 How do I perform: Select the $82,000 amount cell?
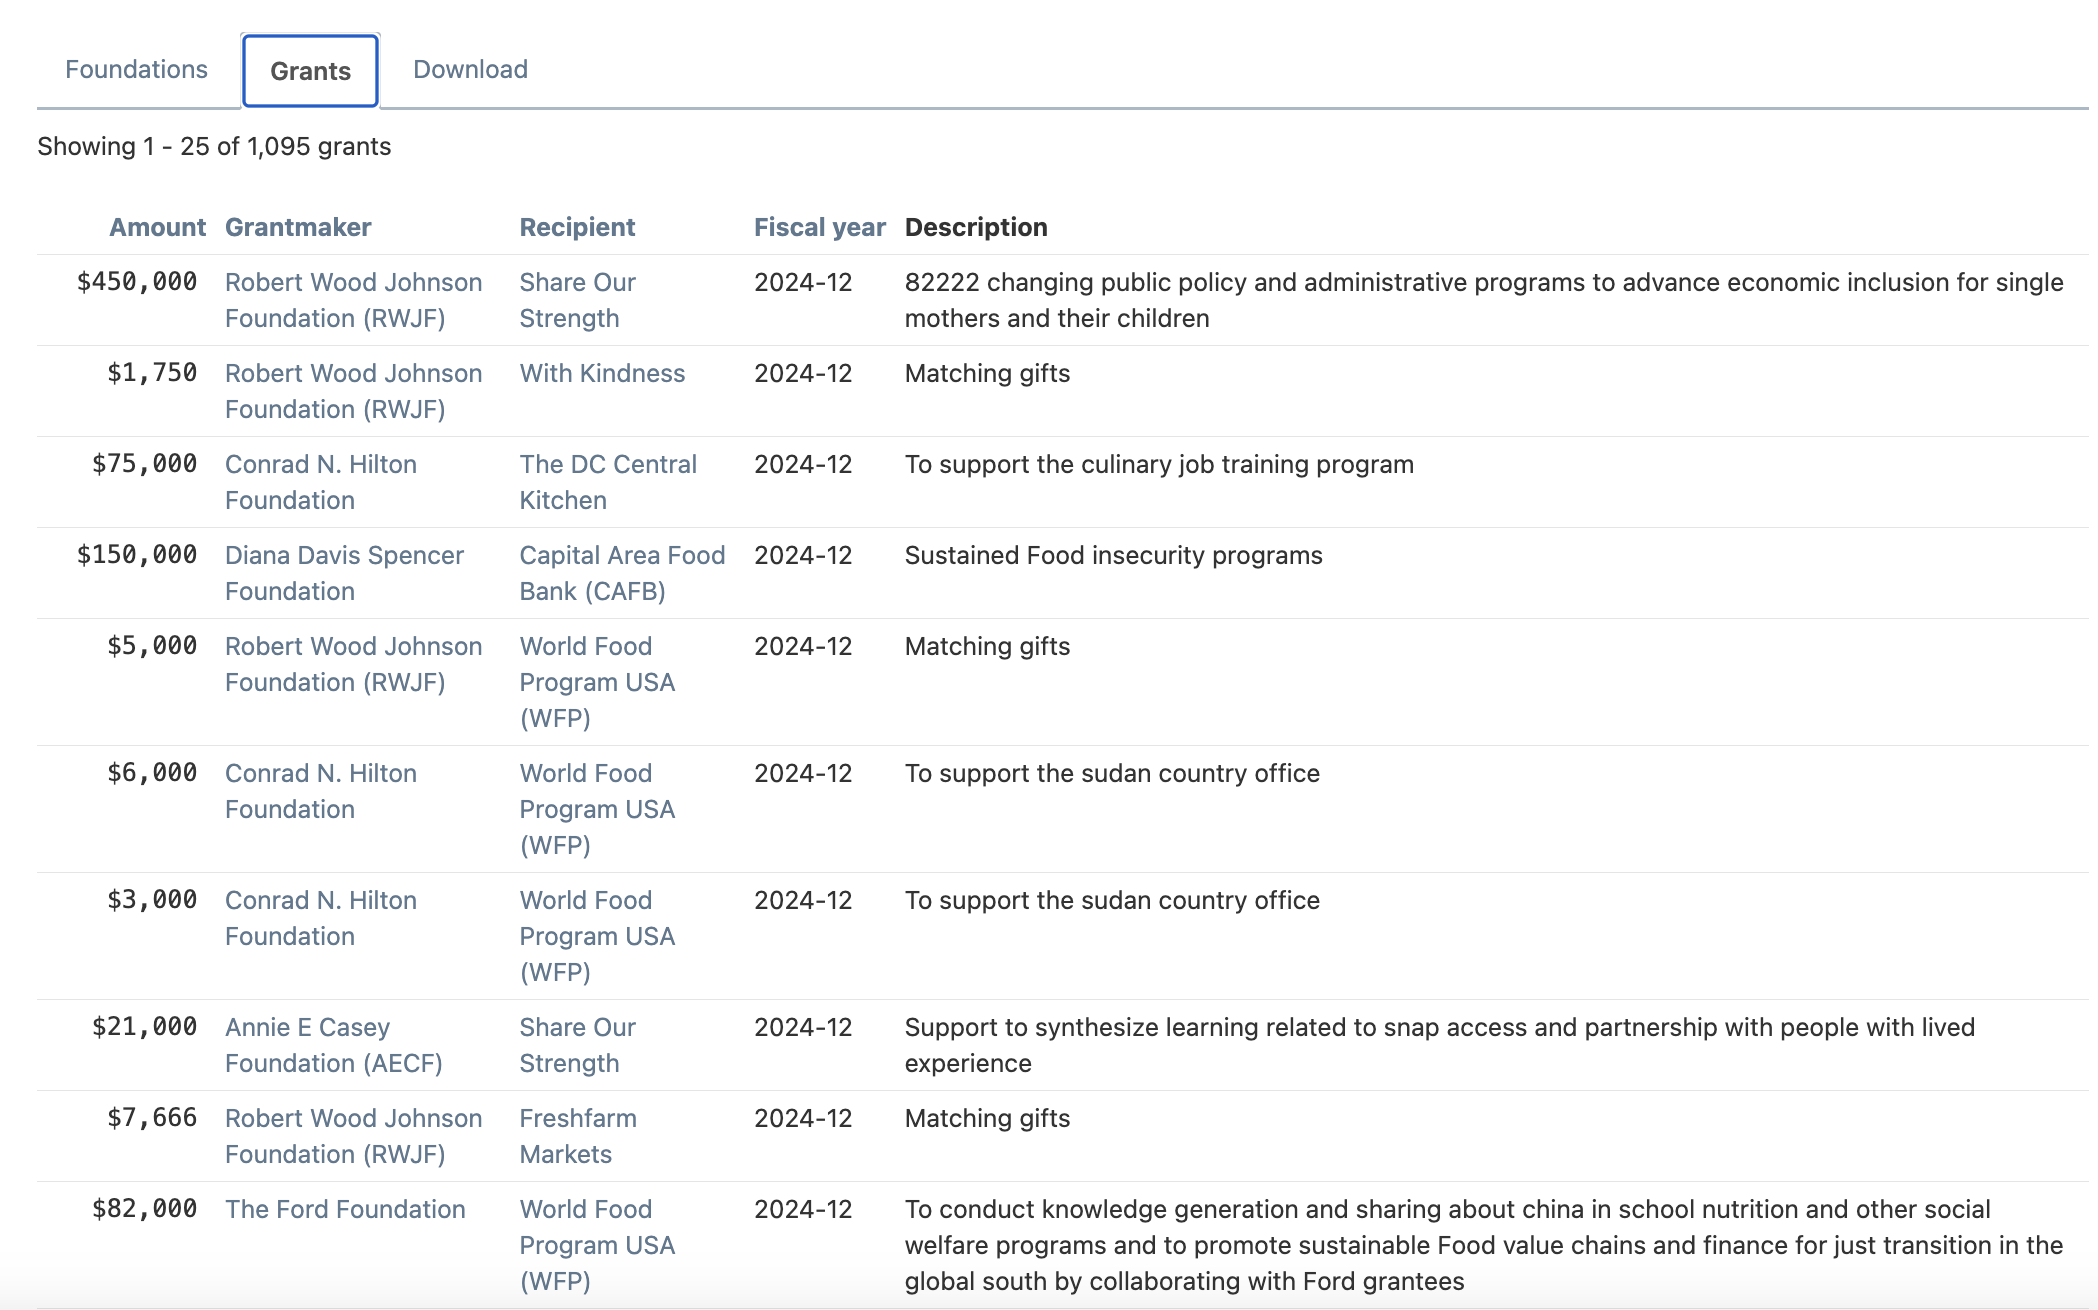[x=144, y=1209]
